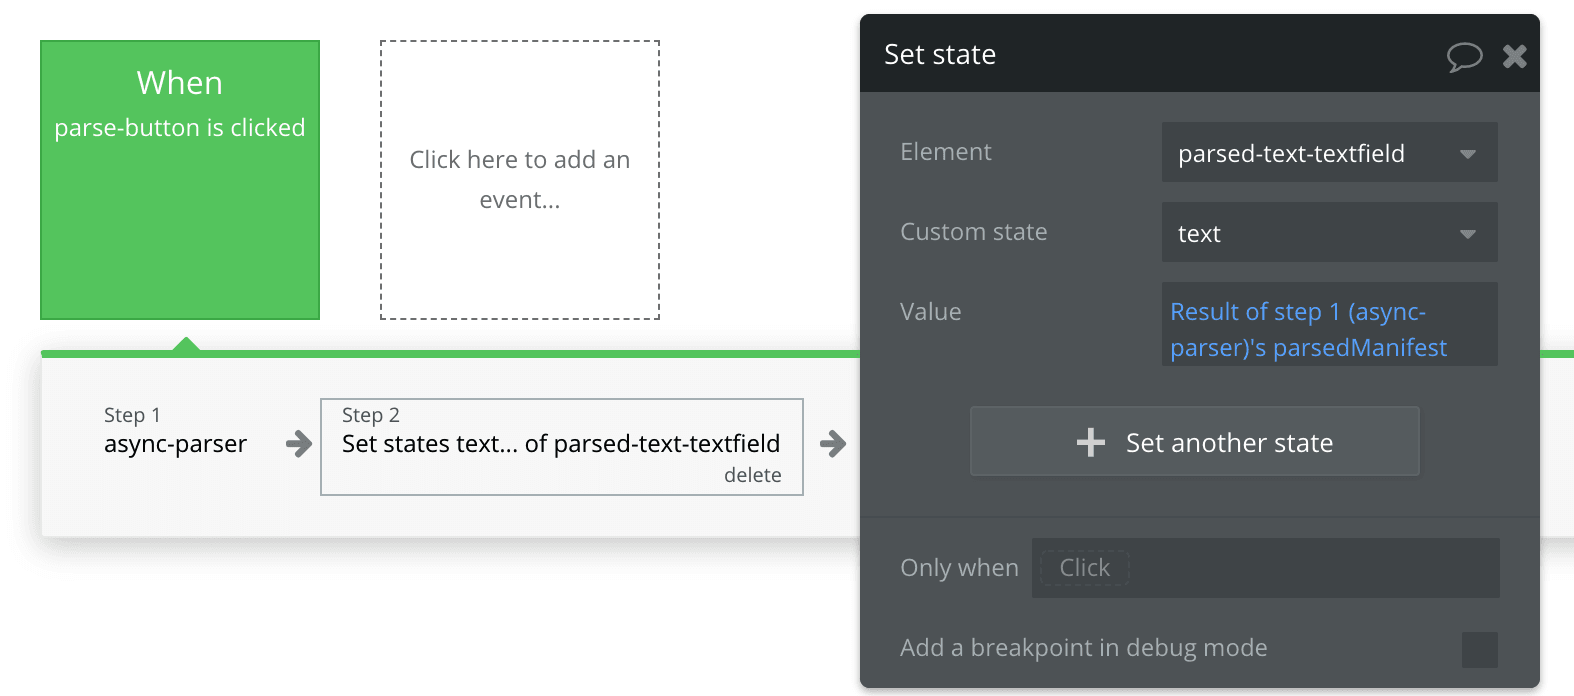Open the comment bubble in Set state panel
The width and height of the screenshot is (1574, 696).
point(1464,56)
